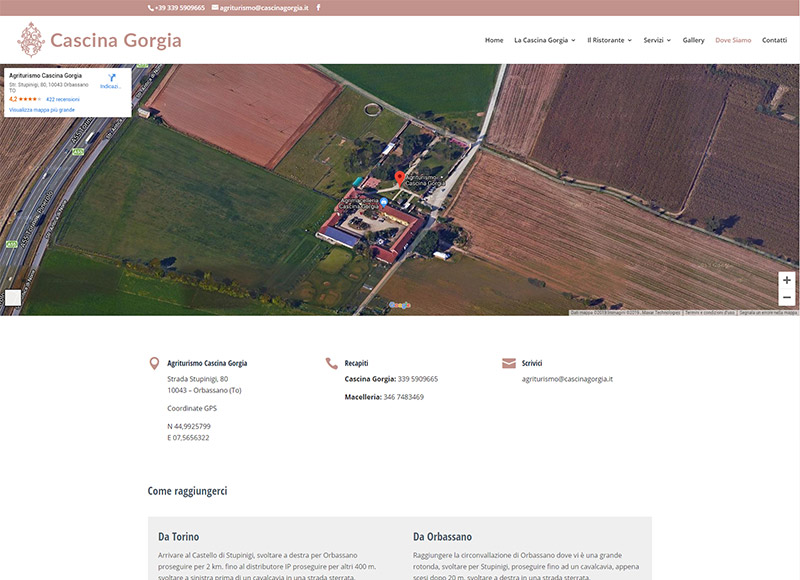
Task: Click the Scrivici envelope icon
Action: click(509, 363)
